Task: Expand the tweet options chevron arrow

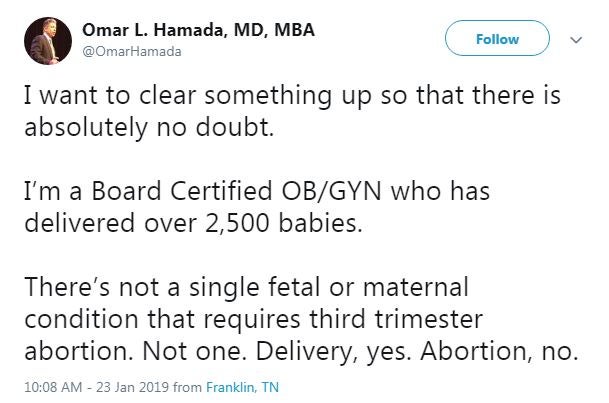Action: (x=574, y=39)
